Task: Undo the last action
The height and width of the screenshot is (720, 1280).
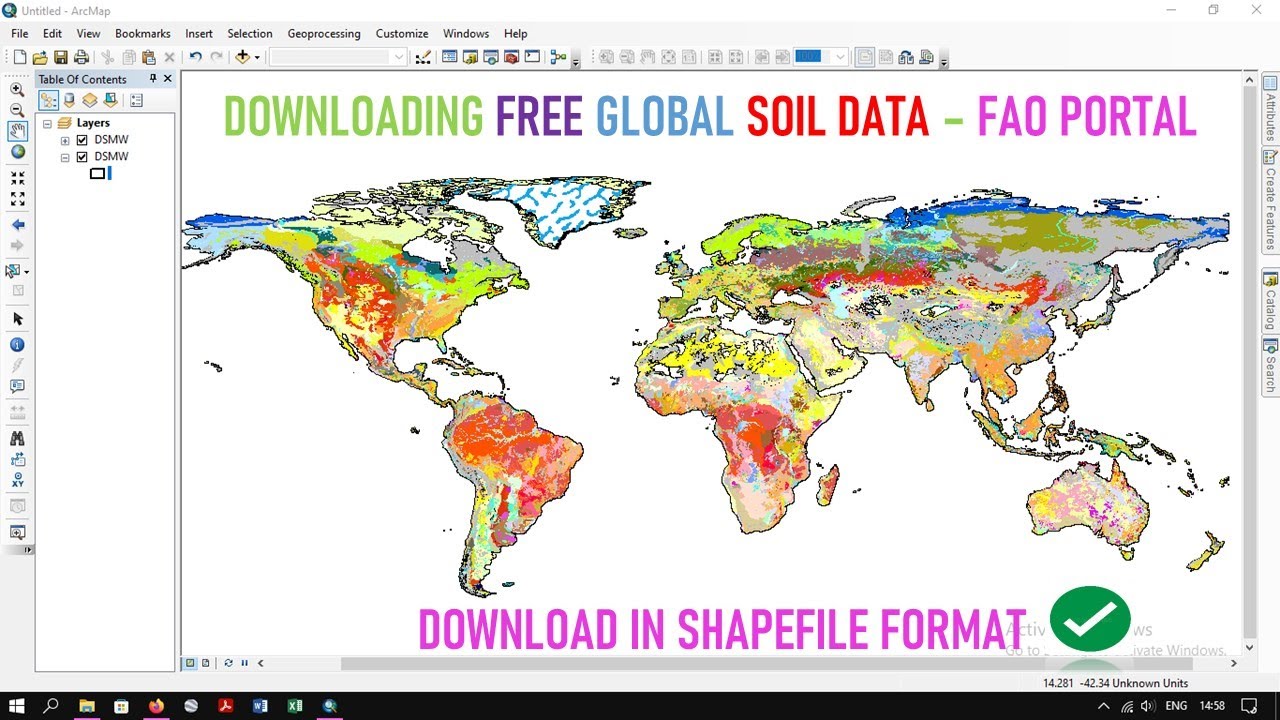Action: coord(195,57)
